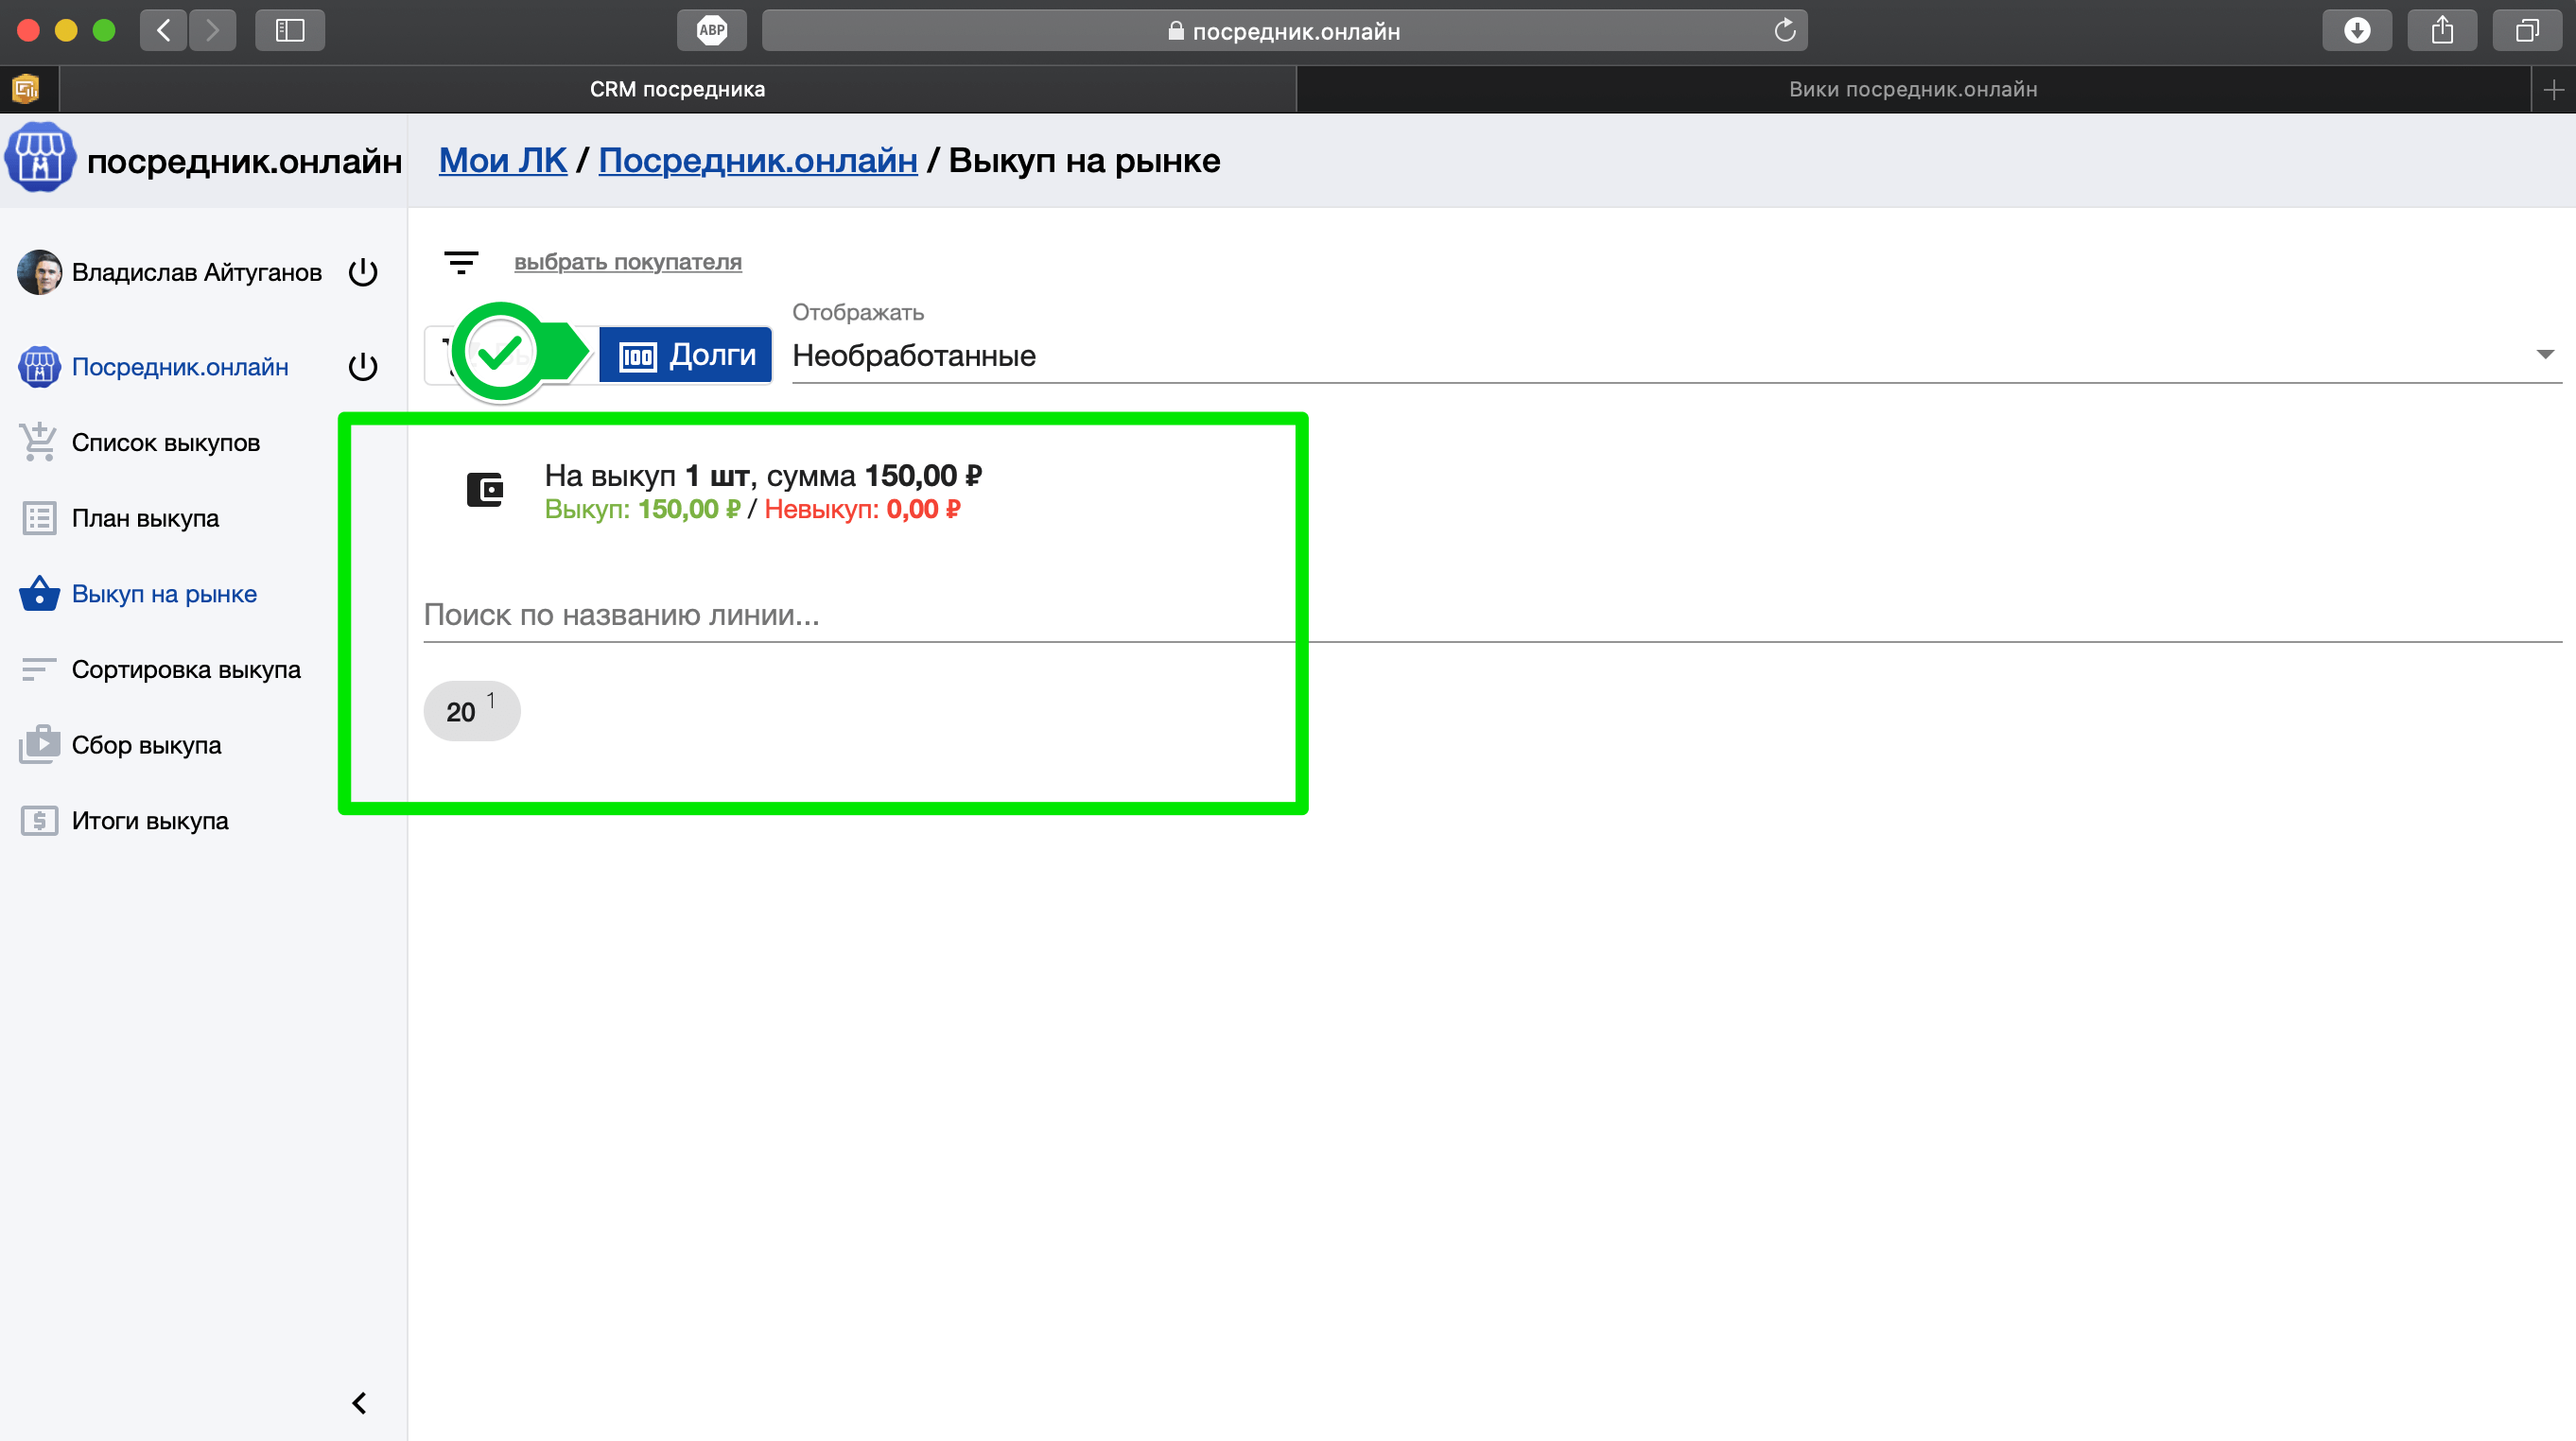Switch to the 'Вики посредник.онлайн' tab

coord(1912,89)
